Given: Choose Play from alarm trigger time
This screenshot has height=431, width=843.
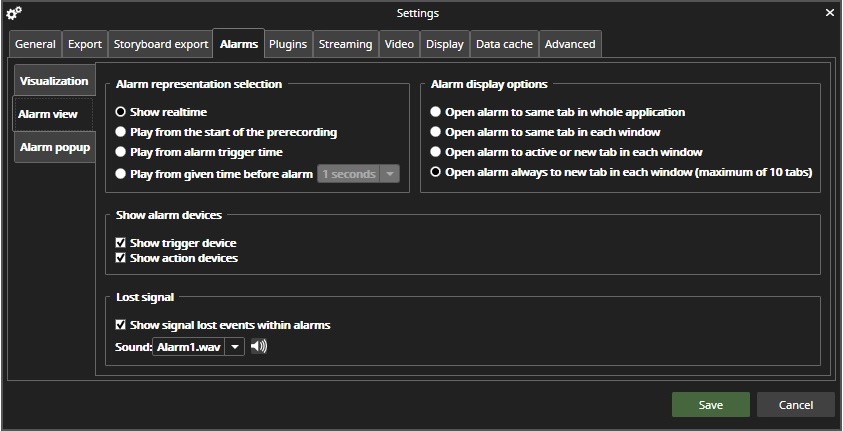Looking at the screenshot, I should tap(121, 153).
